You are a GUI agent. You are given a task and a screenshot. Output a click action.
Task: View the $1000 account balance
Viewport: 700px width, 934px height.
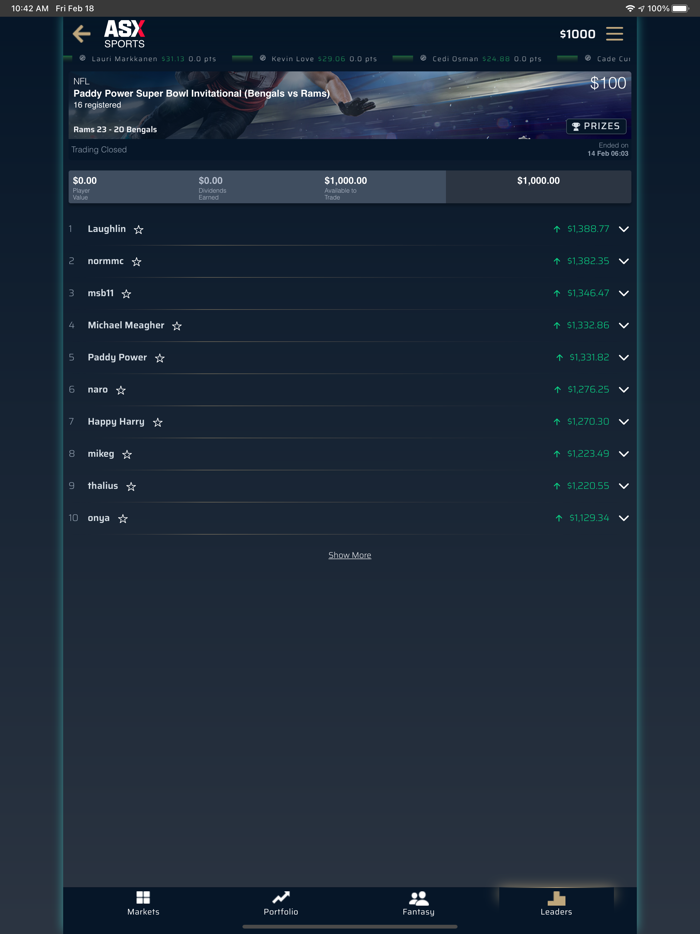(x=577, y=34)
